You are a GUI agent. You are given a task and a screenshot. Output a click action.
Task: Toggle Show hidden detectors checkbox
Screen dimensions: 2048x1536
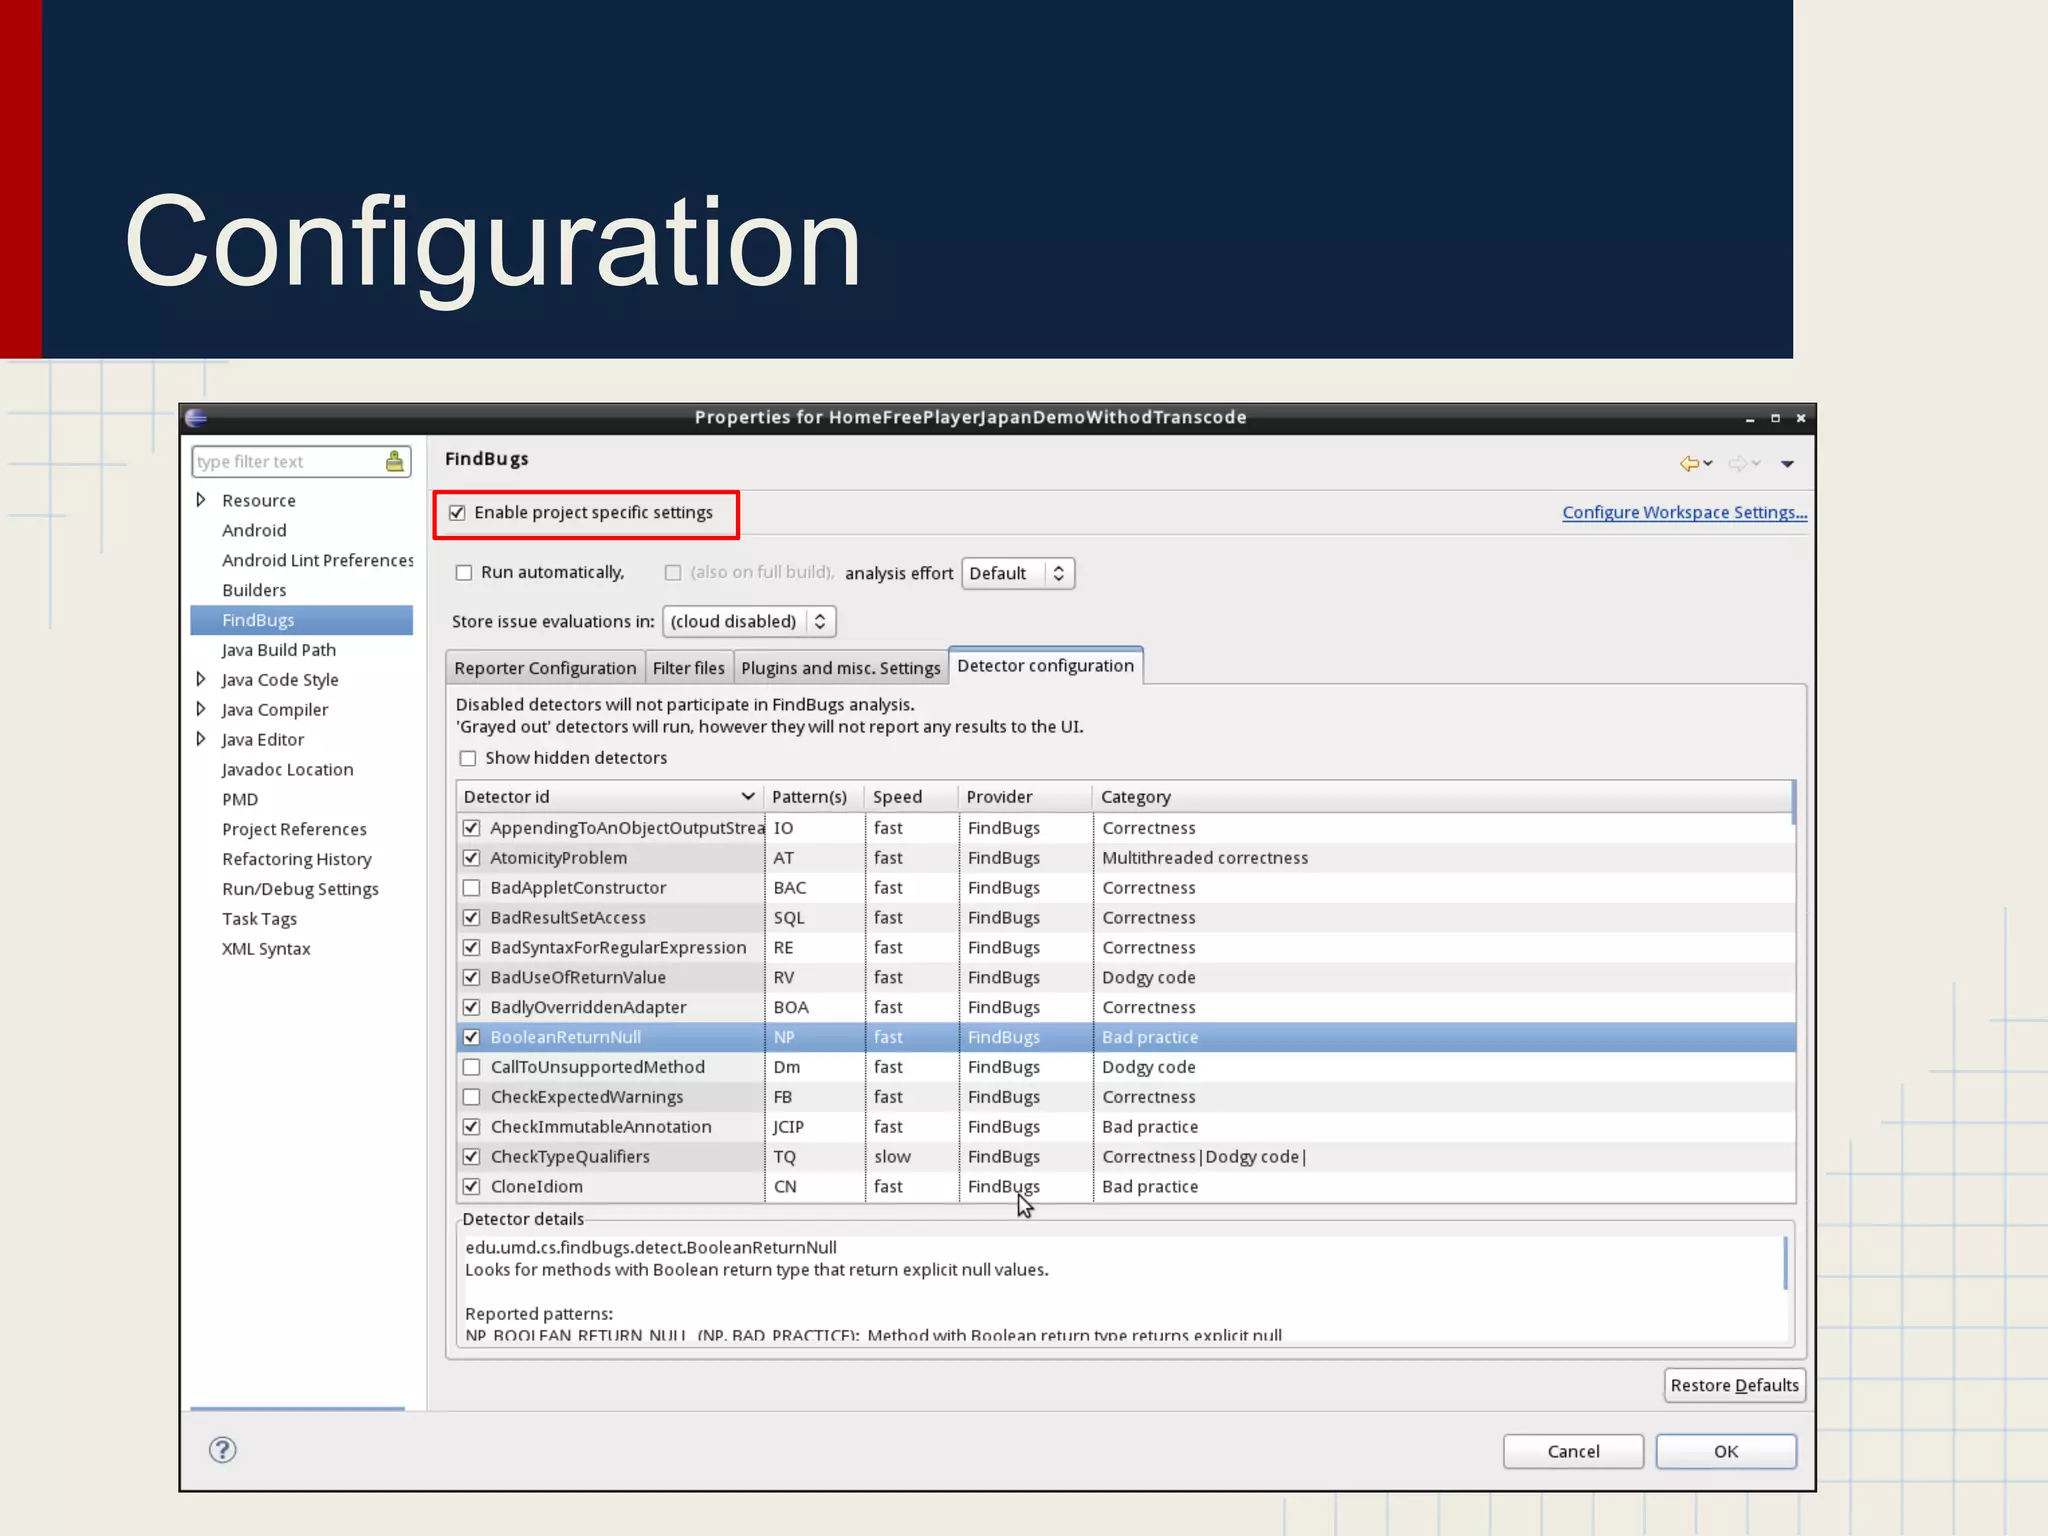468,758
